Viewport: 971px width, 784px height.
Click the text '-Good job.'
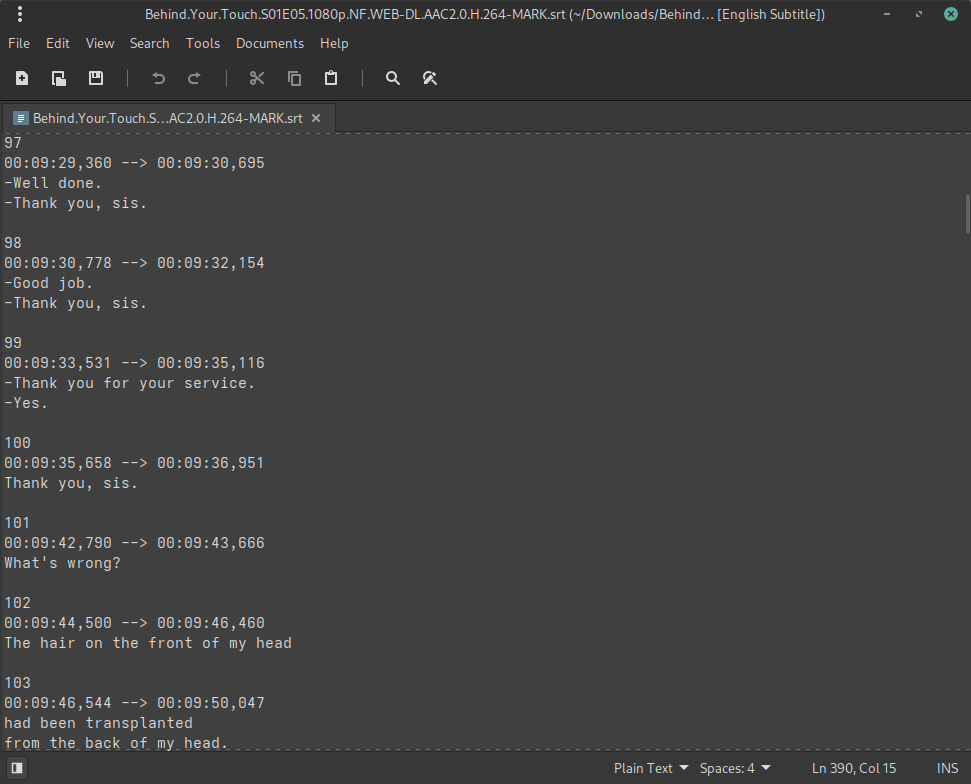[48, 283]
